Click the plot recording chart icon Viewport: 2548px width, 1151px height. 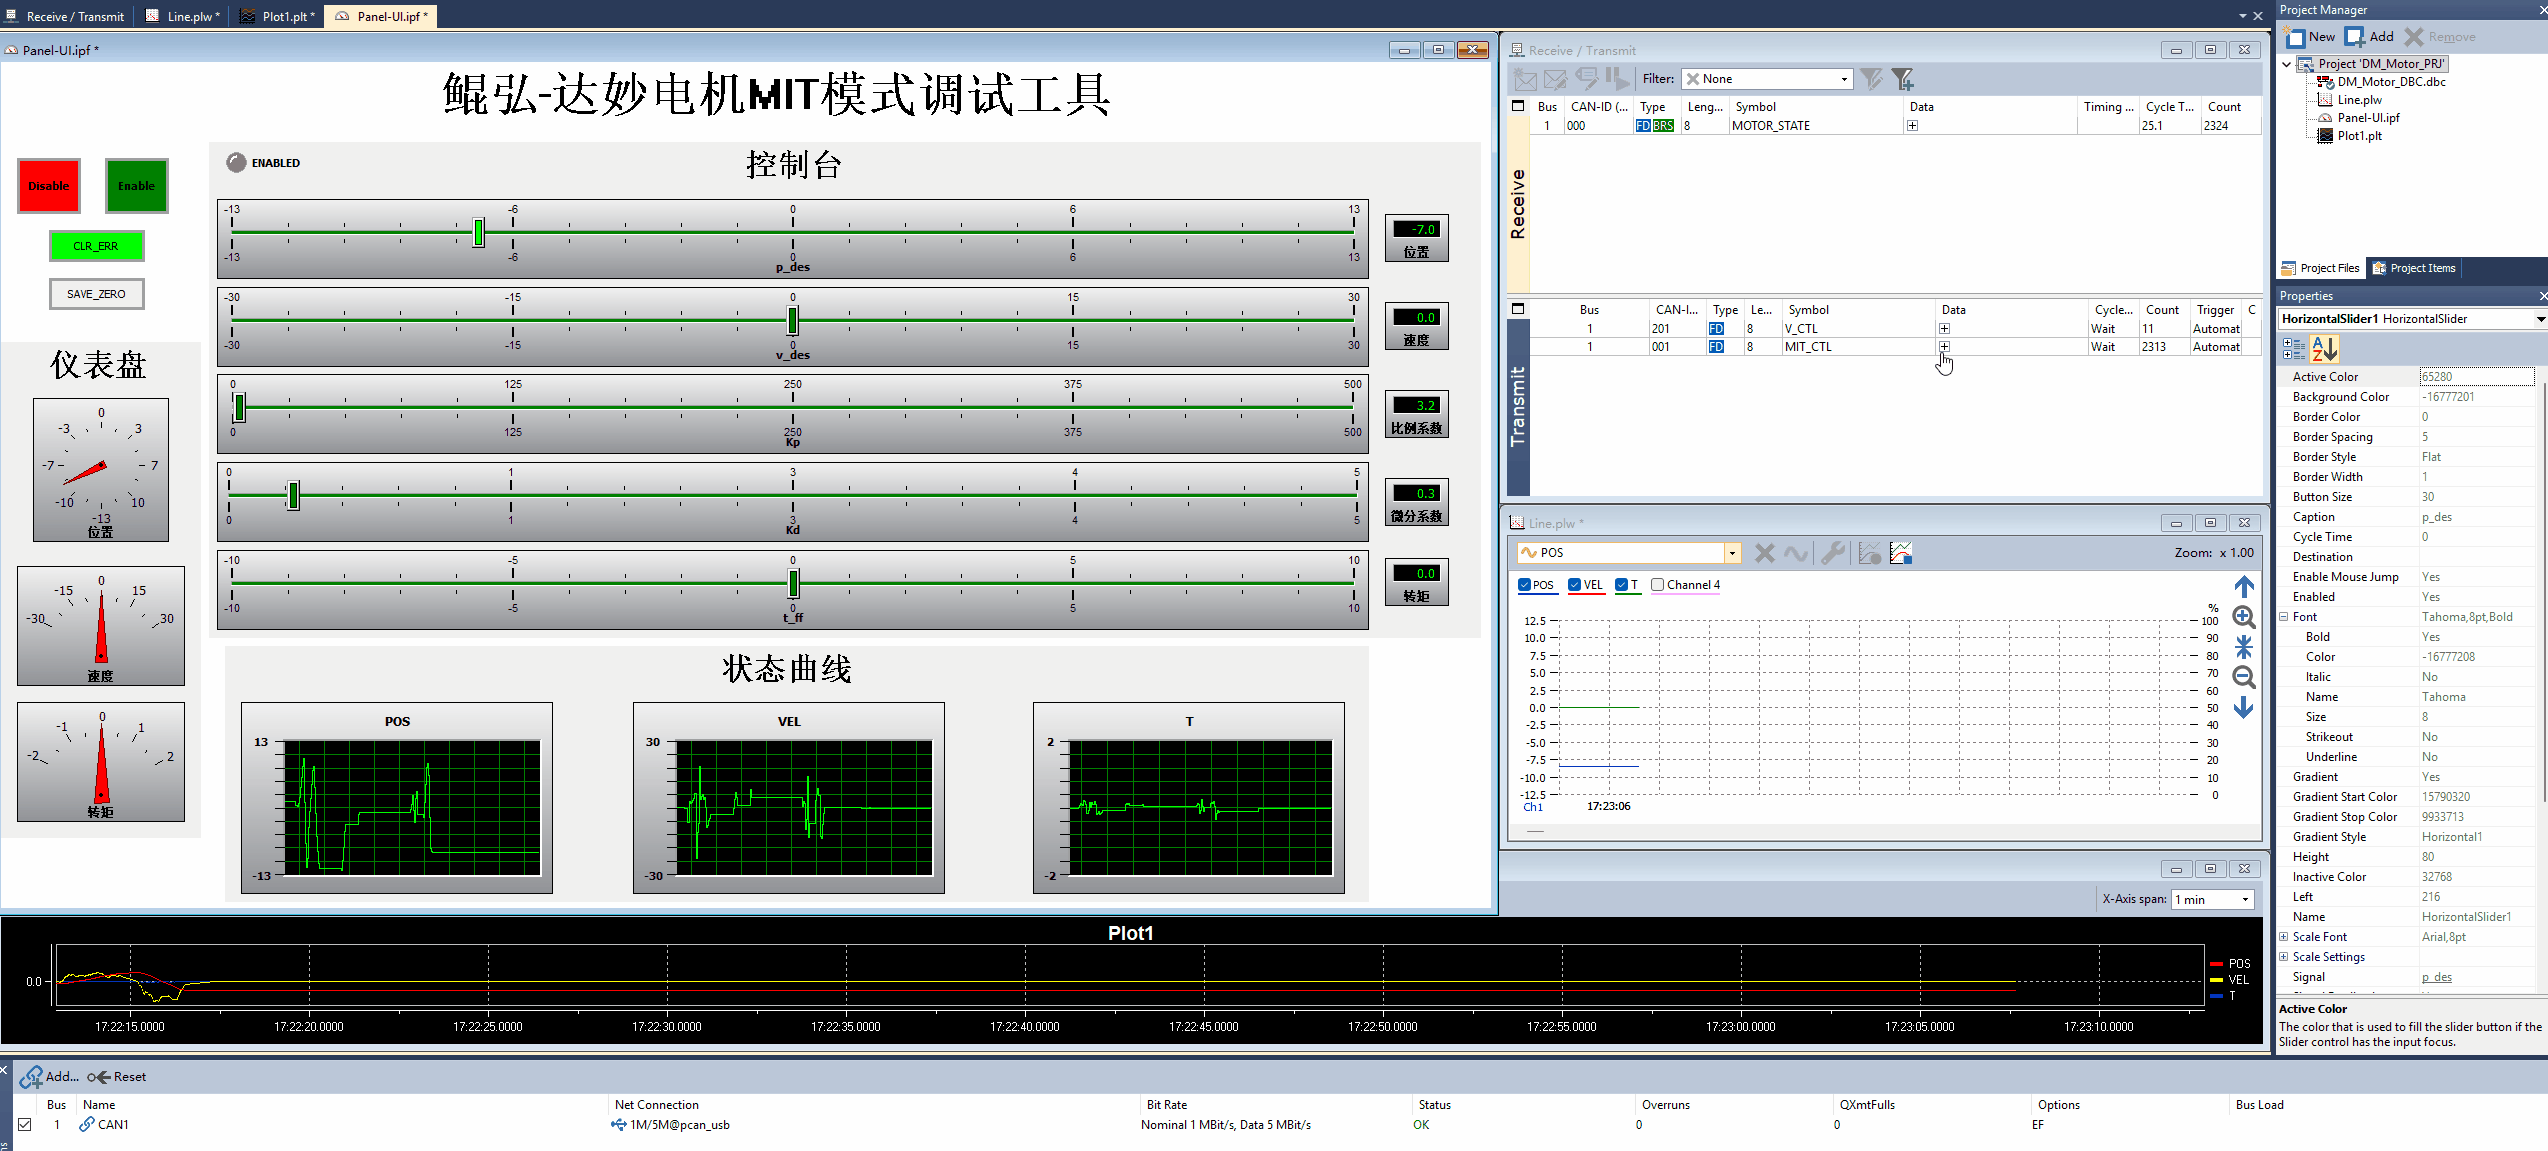1901,552
